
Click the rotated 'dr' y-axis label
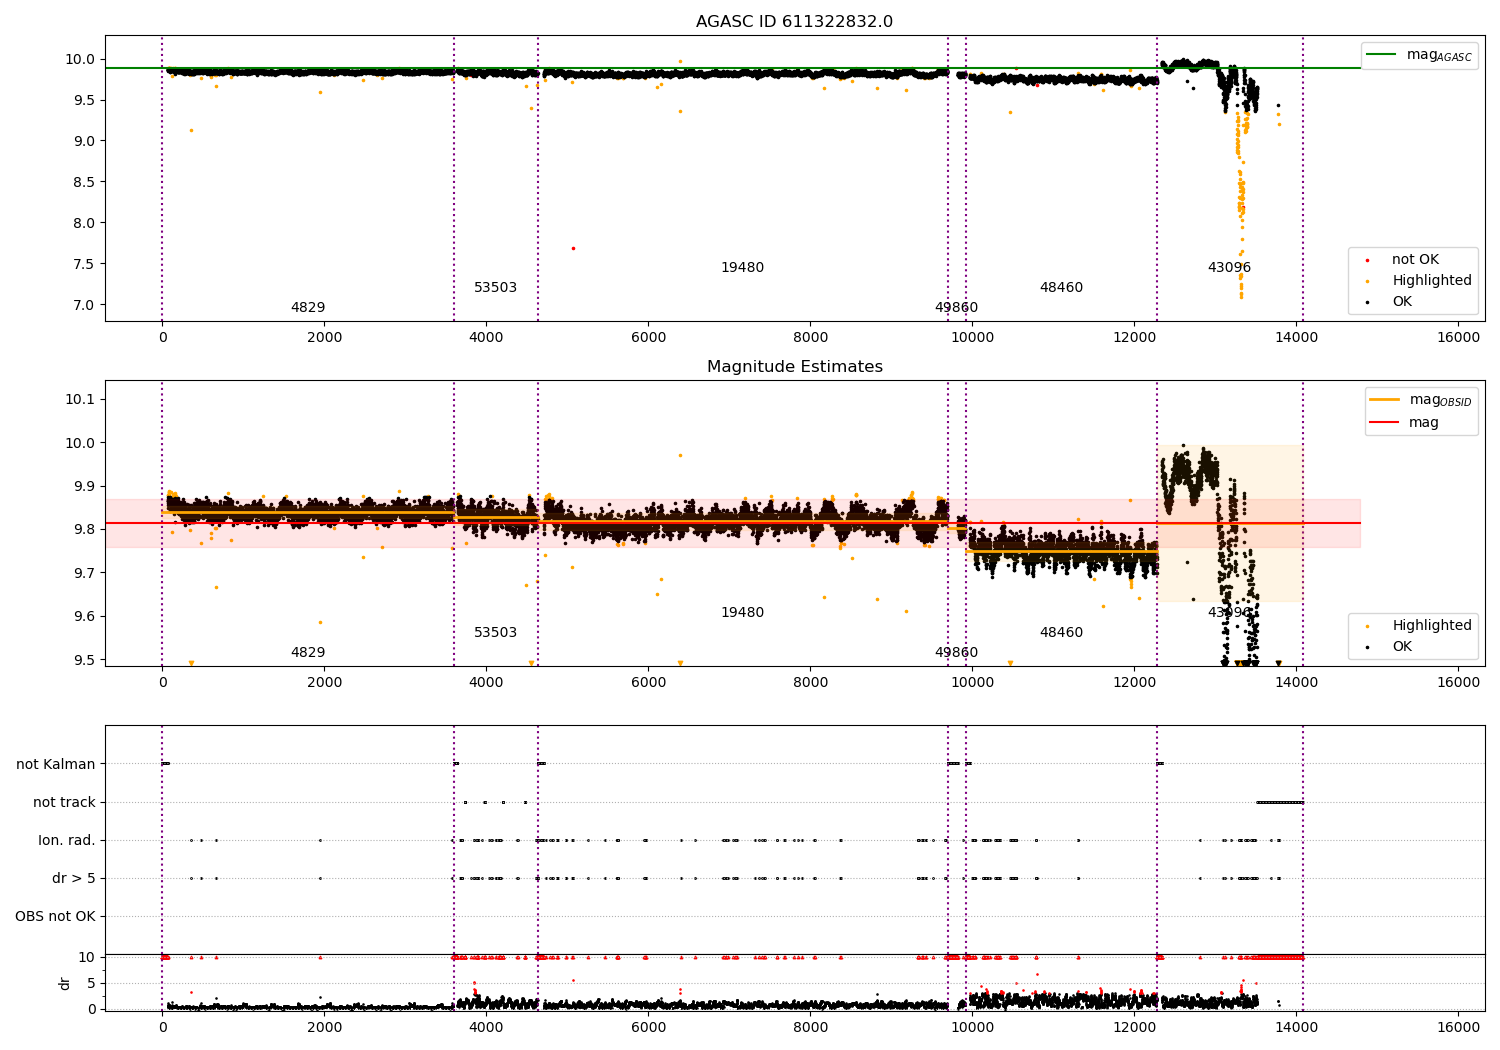tap(65, 983)
